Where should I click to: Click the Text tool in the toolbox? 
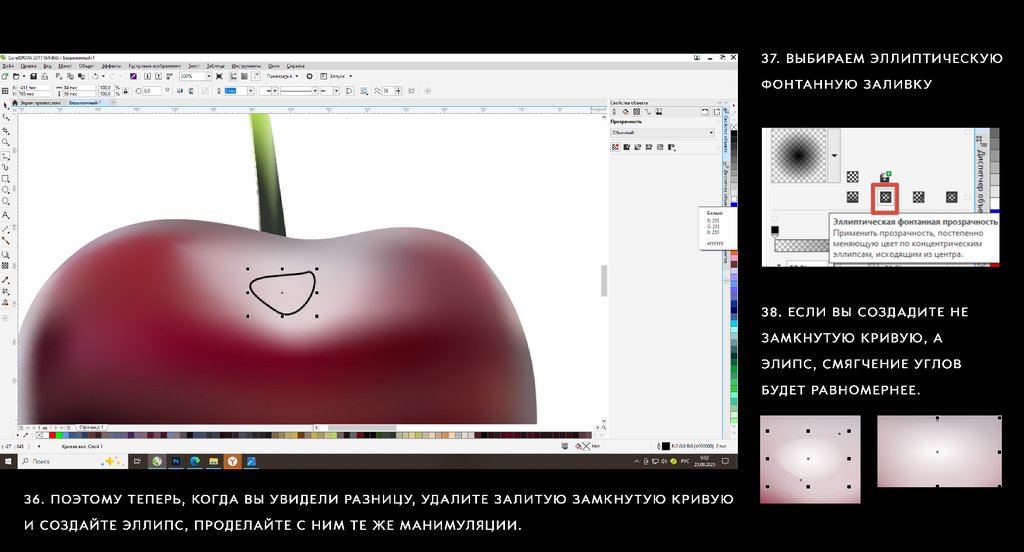coord(6,215)
